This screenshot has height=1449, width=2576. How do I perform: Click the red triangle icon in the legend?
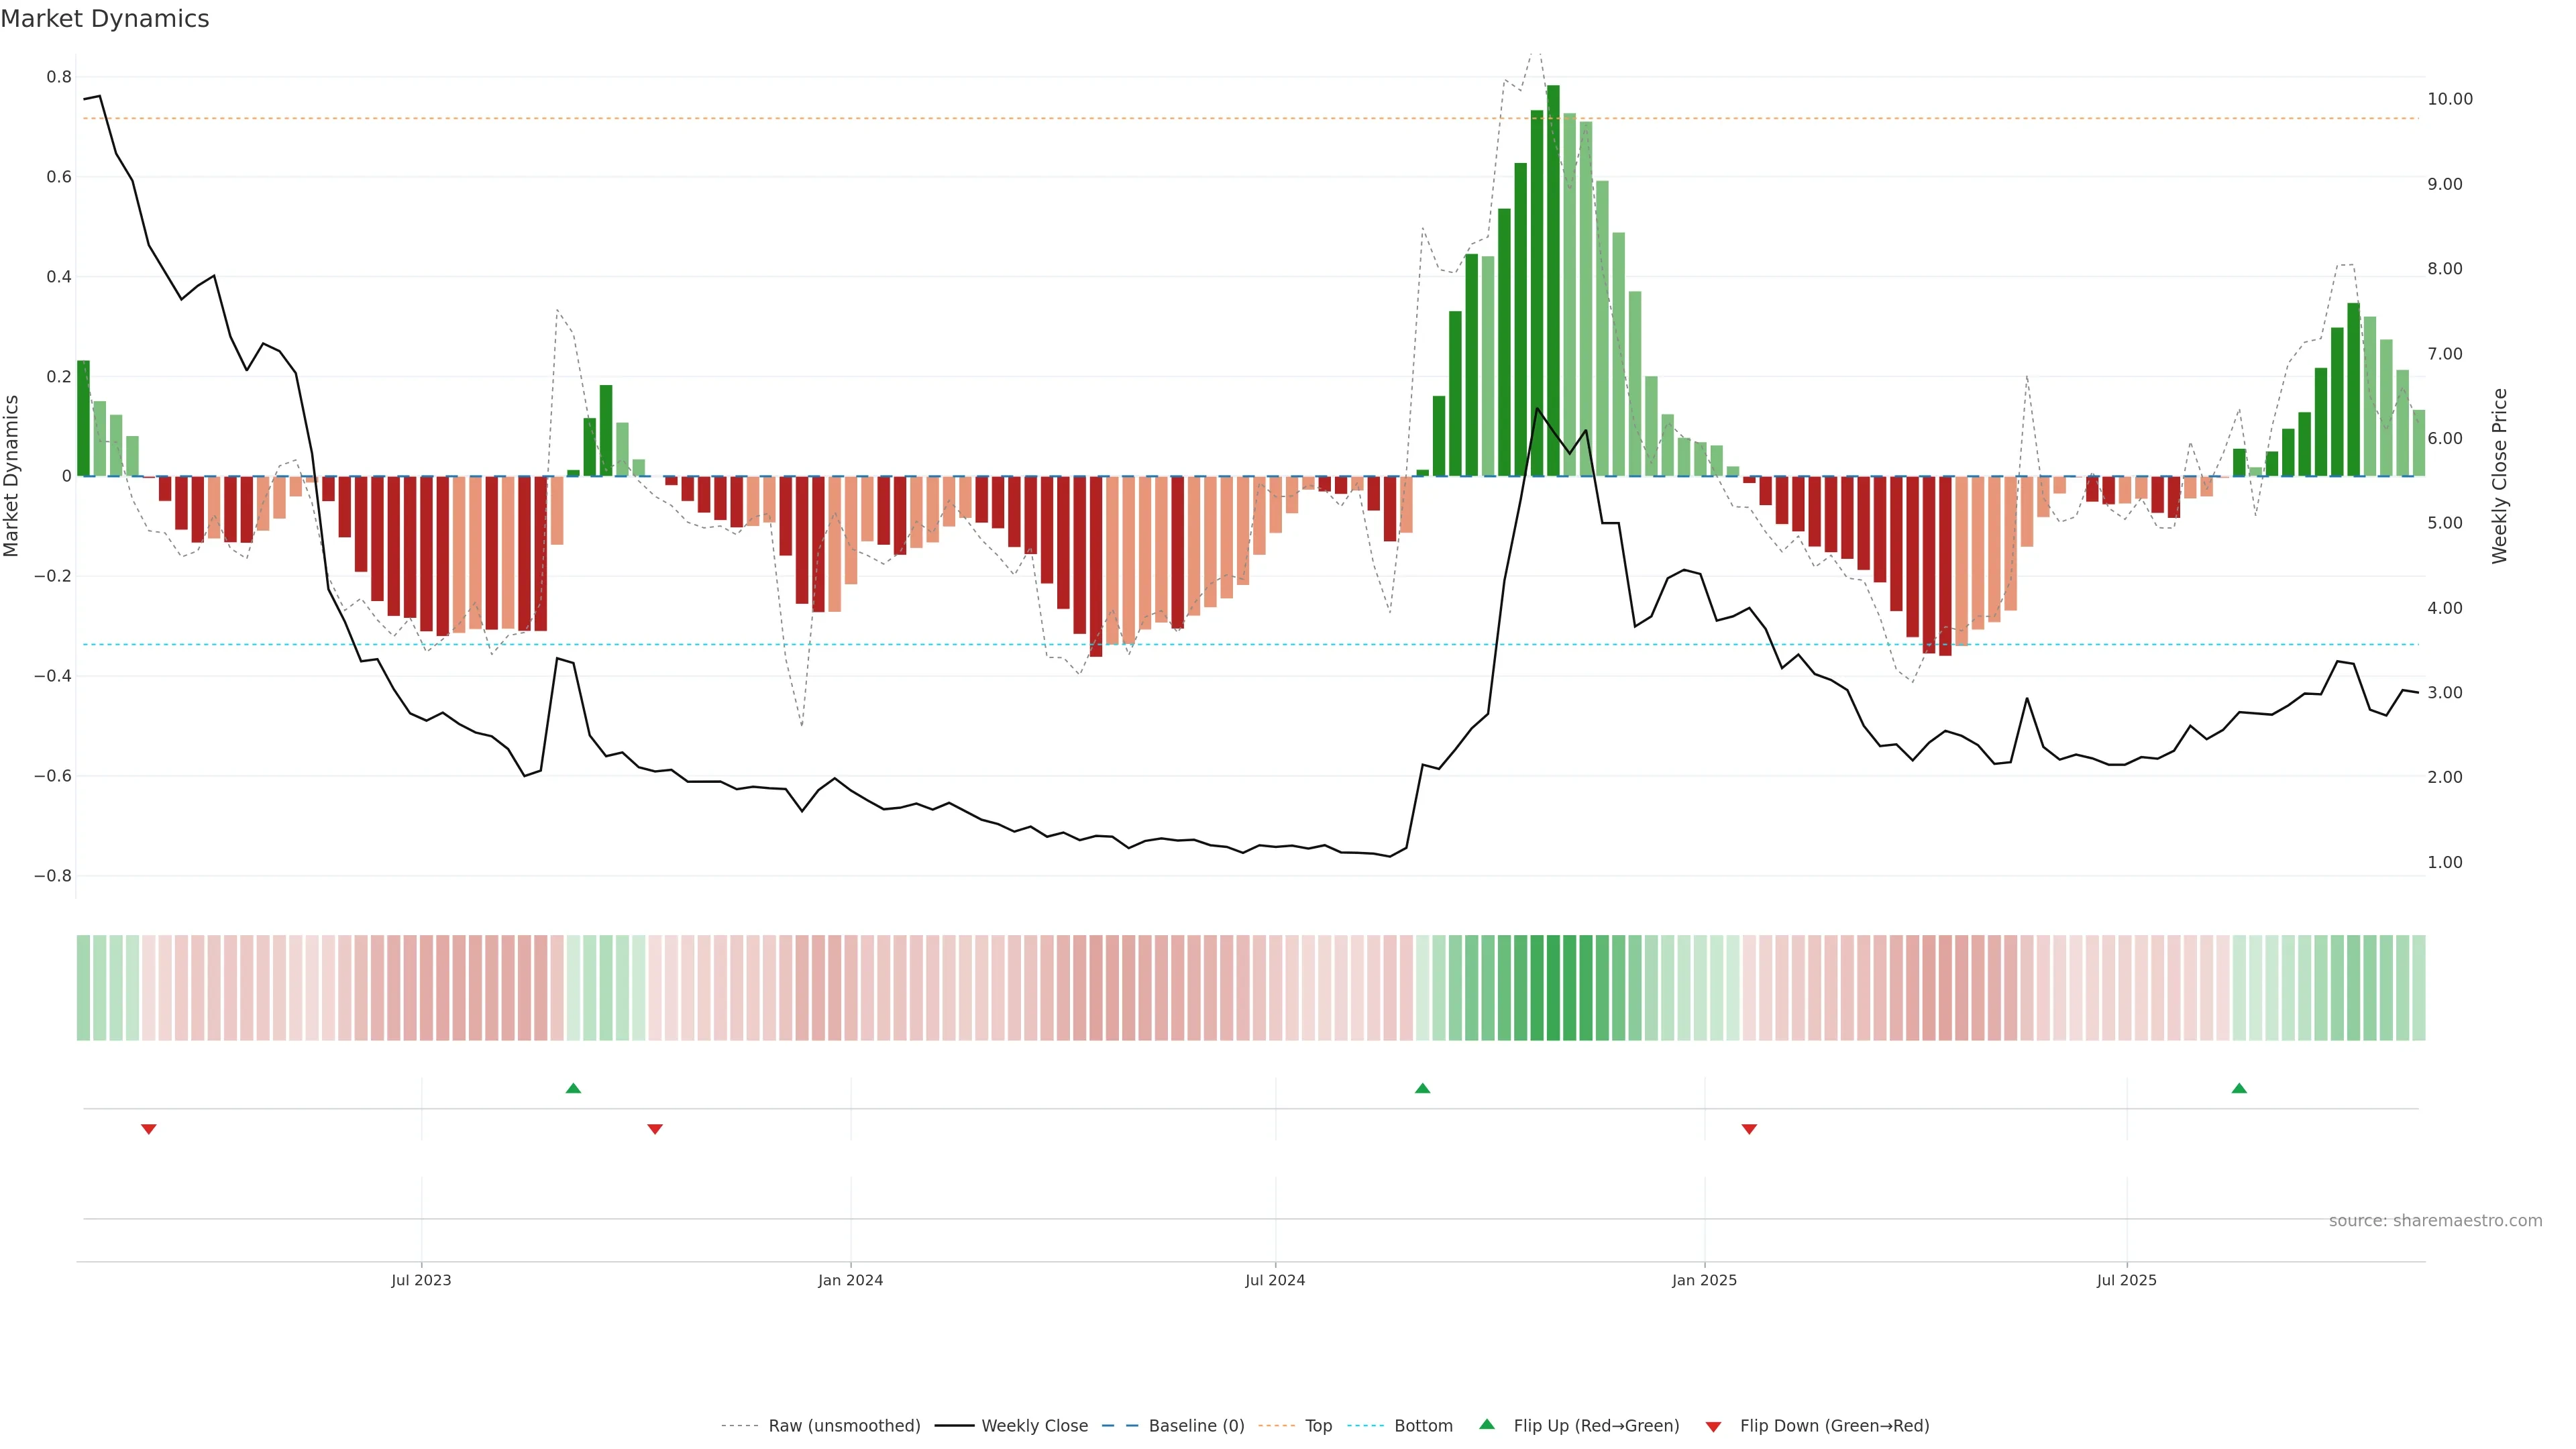click(x=1713, y=1427)
